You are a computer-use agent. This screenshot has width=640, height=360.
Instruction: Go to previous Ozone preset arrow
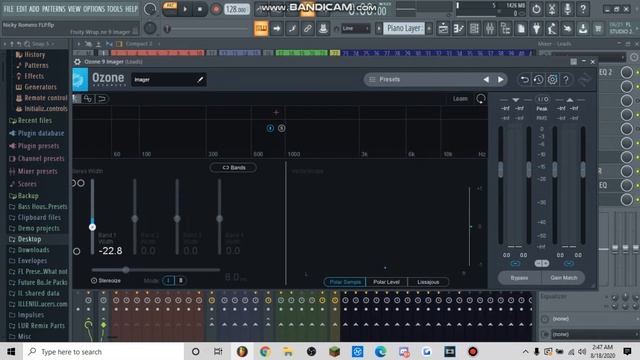click(x=486, y=80)
